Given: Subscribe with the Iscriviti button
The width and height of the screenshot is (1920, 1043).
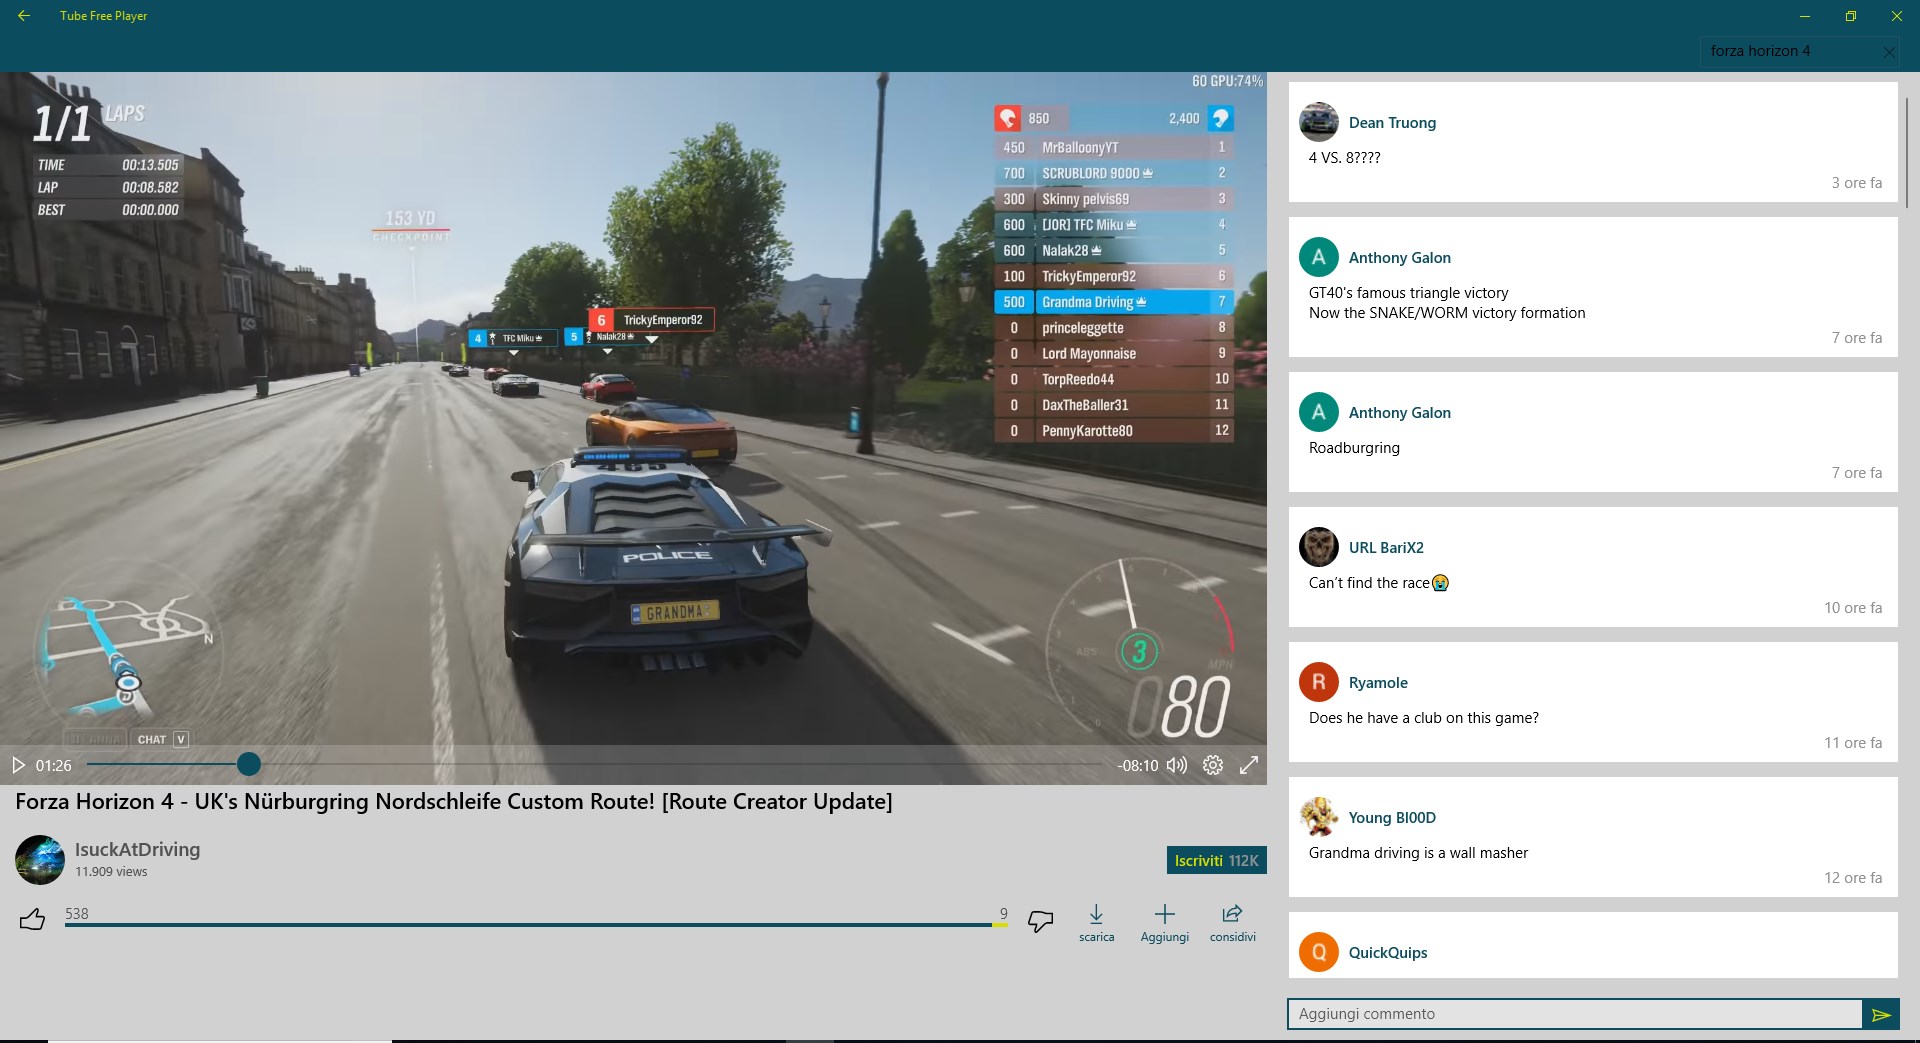Looking at the screenshot, I should pos(1216,860).
